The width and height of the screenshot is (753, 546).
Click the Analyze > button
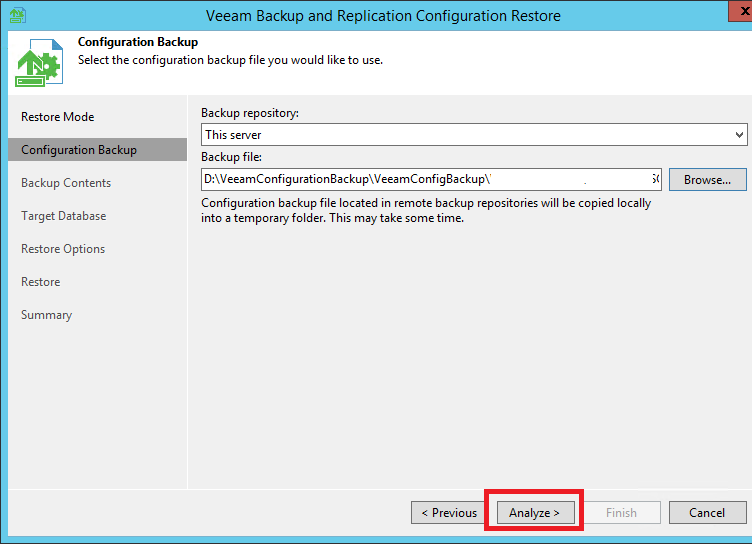535,512
